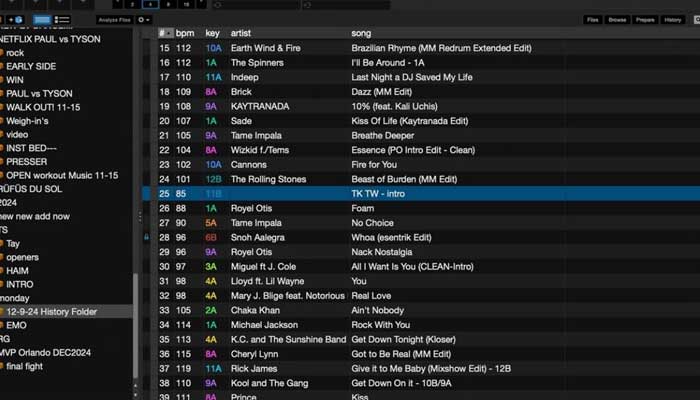
Task: Open the Browse panel tab
Action: click(617, 19)
